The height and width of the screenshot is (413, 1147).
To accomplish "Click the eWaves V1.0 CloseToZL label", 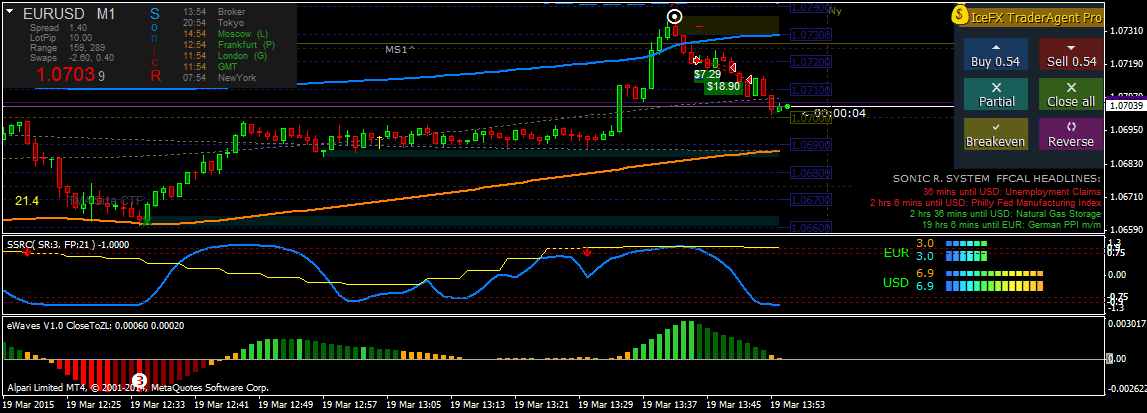I will (95, 325).
